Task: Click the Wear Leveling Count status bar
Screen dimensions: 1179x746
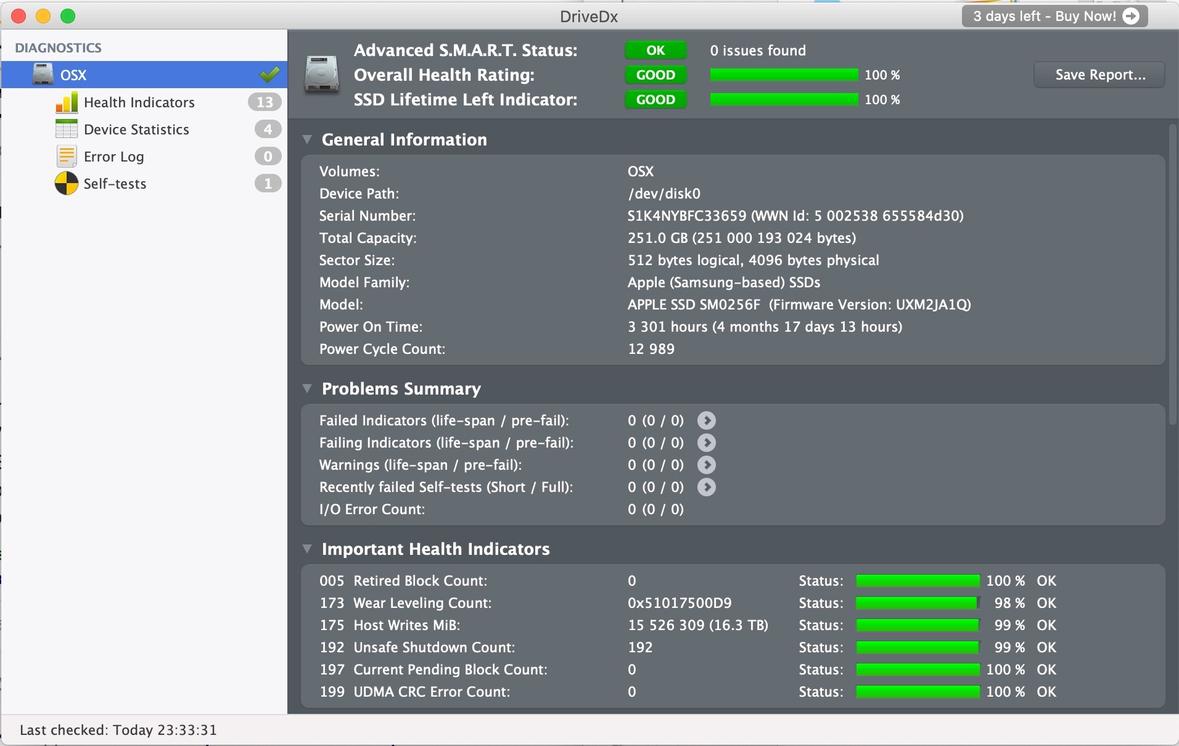Action: pos(917,602)
